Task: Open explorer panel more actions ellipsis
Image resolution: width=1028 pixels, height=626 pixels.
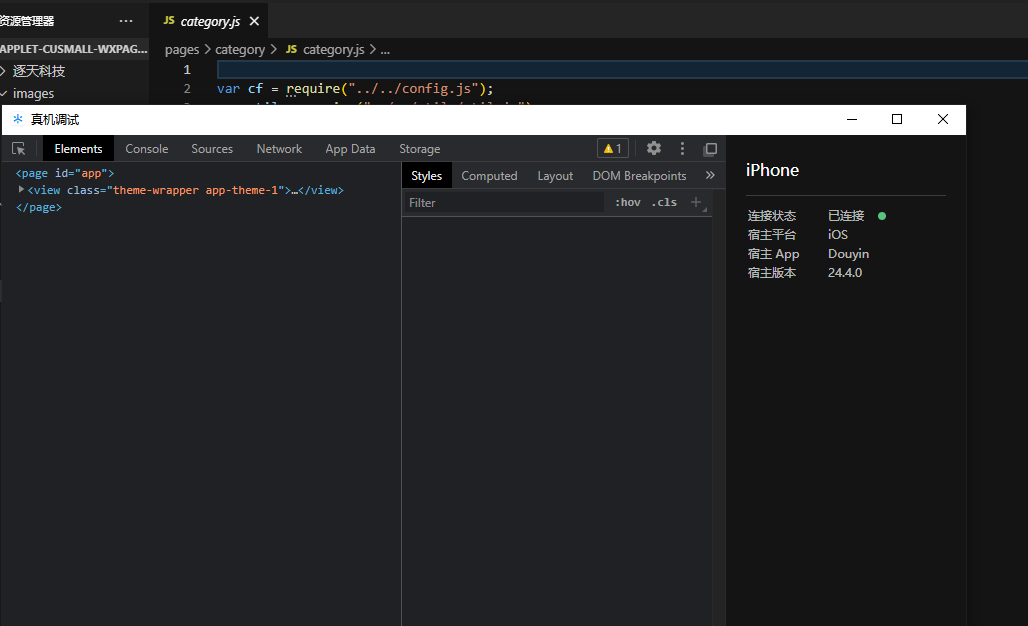Action: pyautogui.click(x=125, y=21)
